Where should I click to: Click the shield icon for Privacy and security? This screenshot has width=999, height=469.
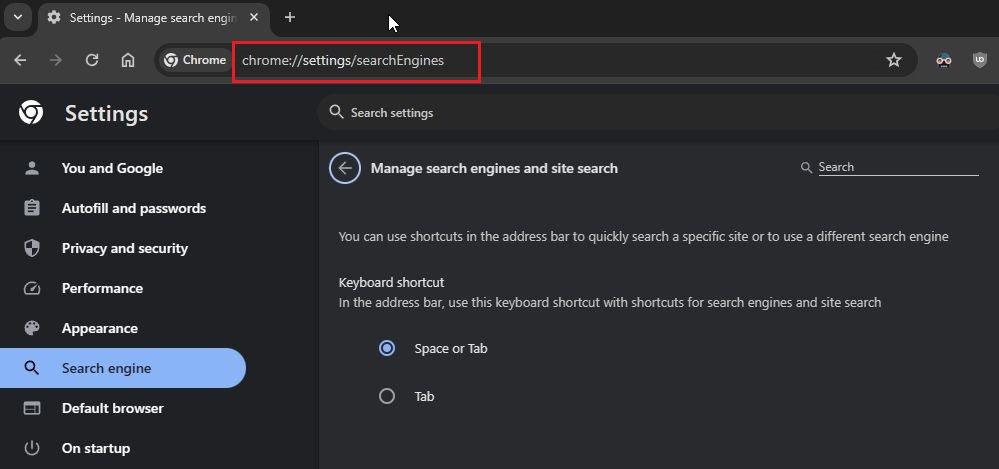31,249
